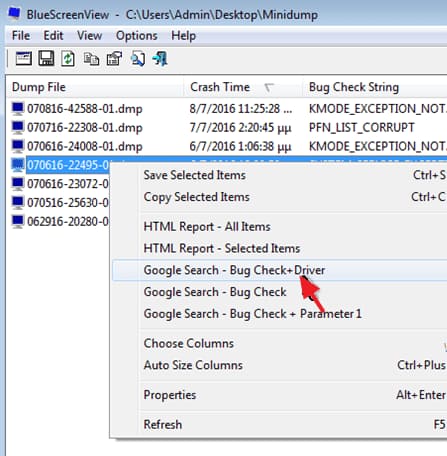Choose Copy Selected Items from context menu

pyautogui.click(x=279, y=197)
